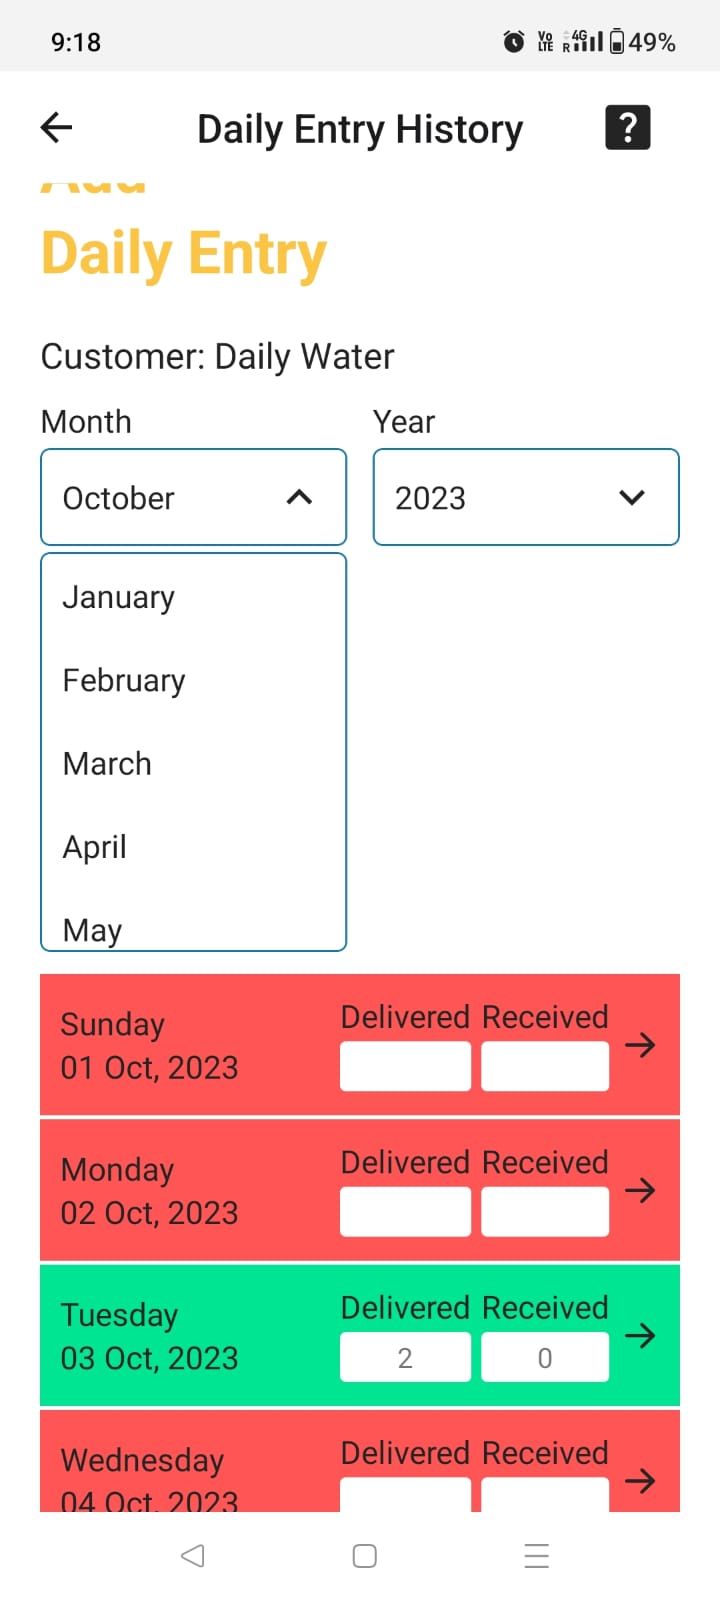Image resolution: width=720 pixels, height=1600 pixels.
Task: Choose March in month list
Action: 108,764
